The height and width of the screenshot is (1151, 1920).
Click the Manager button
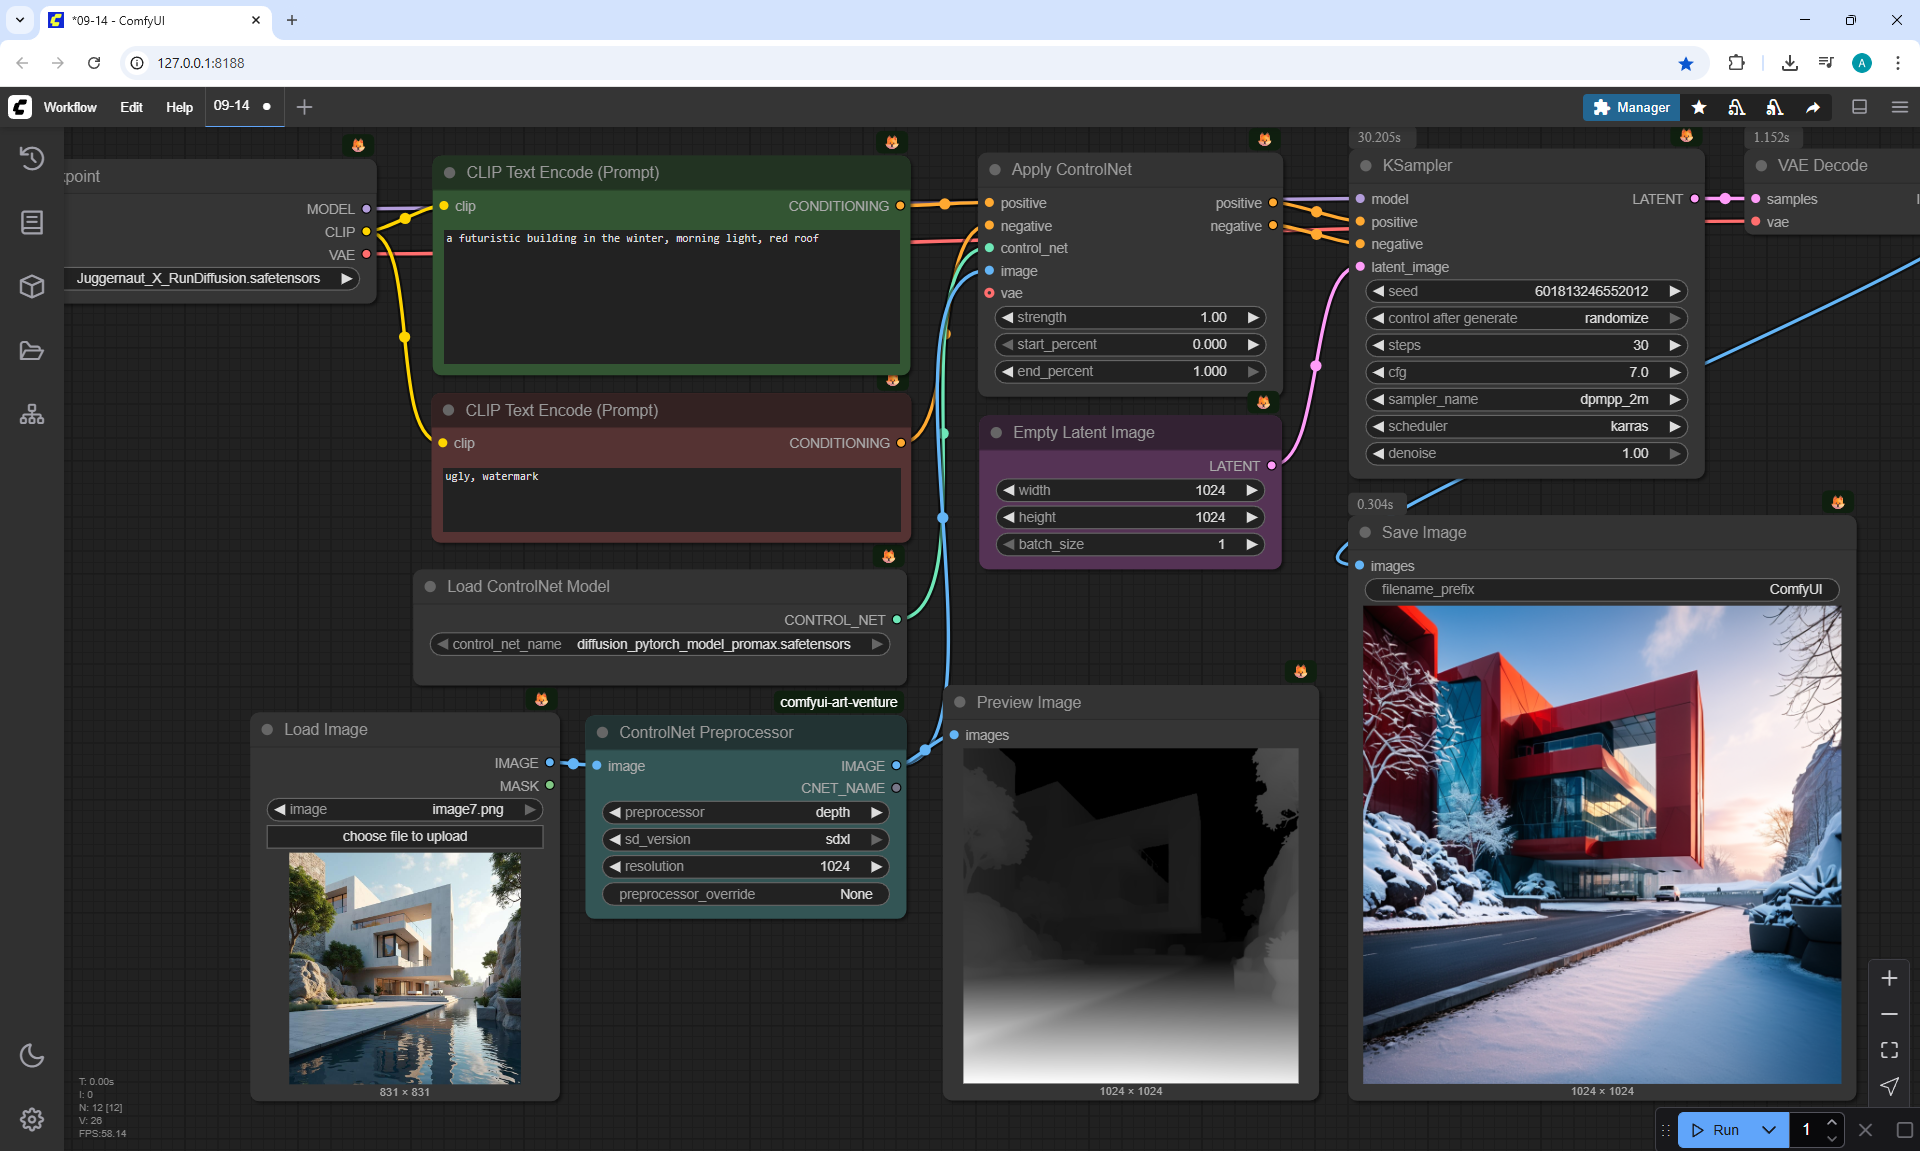tap(1631, 107)
